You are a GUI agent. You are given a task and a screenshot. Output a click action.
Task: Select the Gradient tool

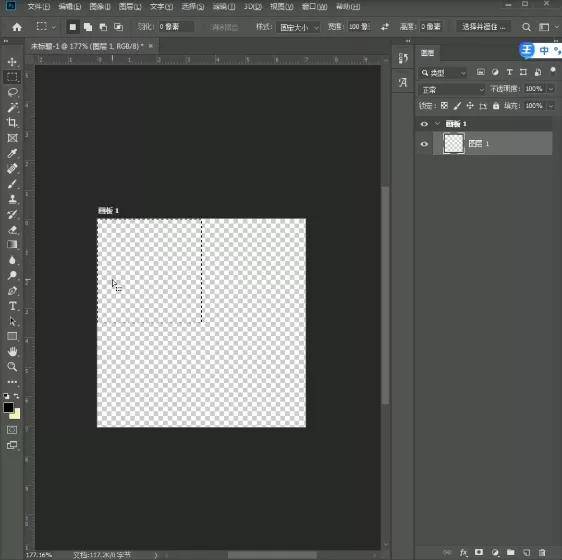click(12, 245)
